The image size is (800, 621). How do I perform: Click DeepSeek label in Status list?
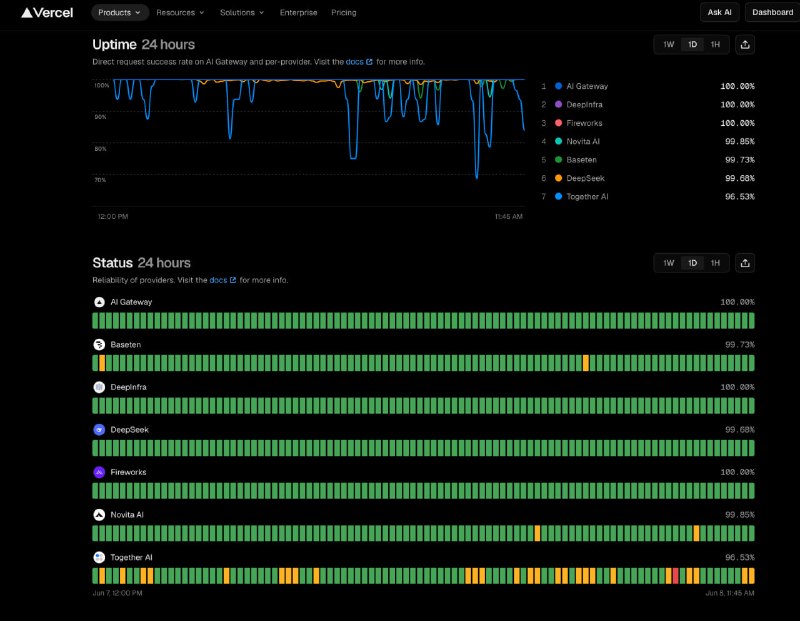tap(130, 430)
